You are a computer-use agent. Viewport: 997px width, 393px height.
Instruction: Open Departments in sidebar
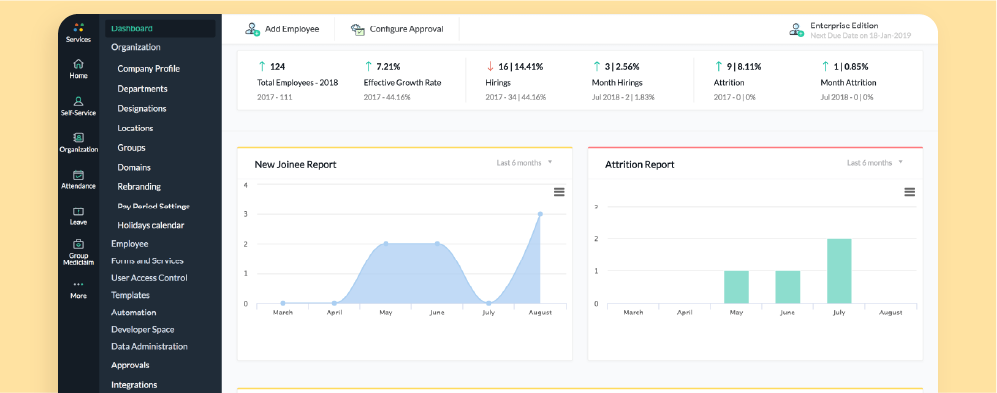(x=142, y=89)
